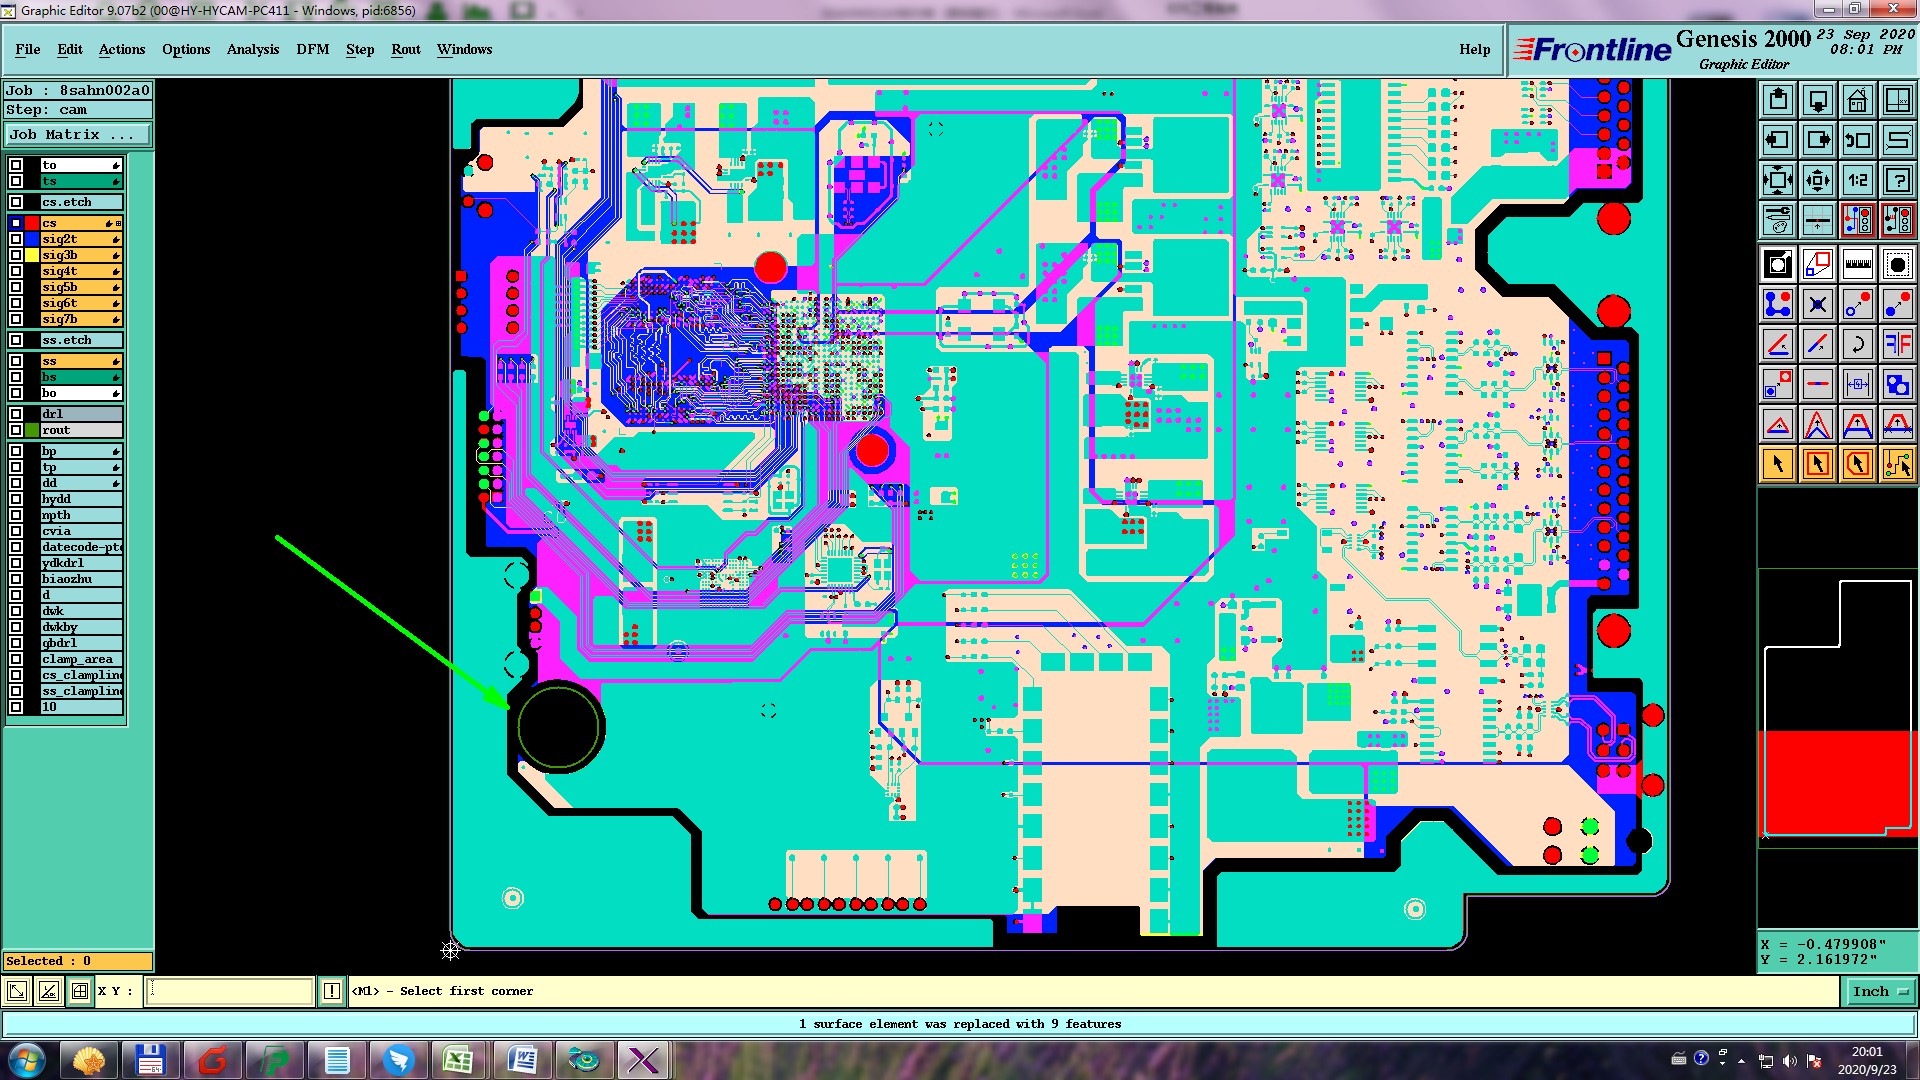The height and width of the screenshot is (1080, 1920).
Task: Select the rectangle area select tool
Action: point(1818,464)
